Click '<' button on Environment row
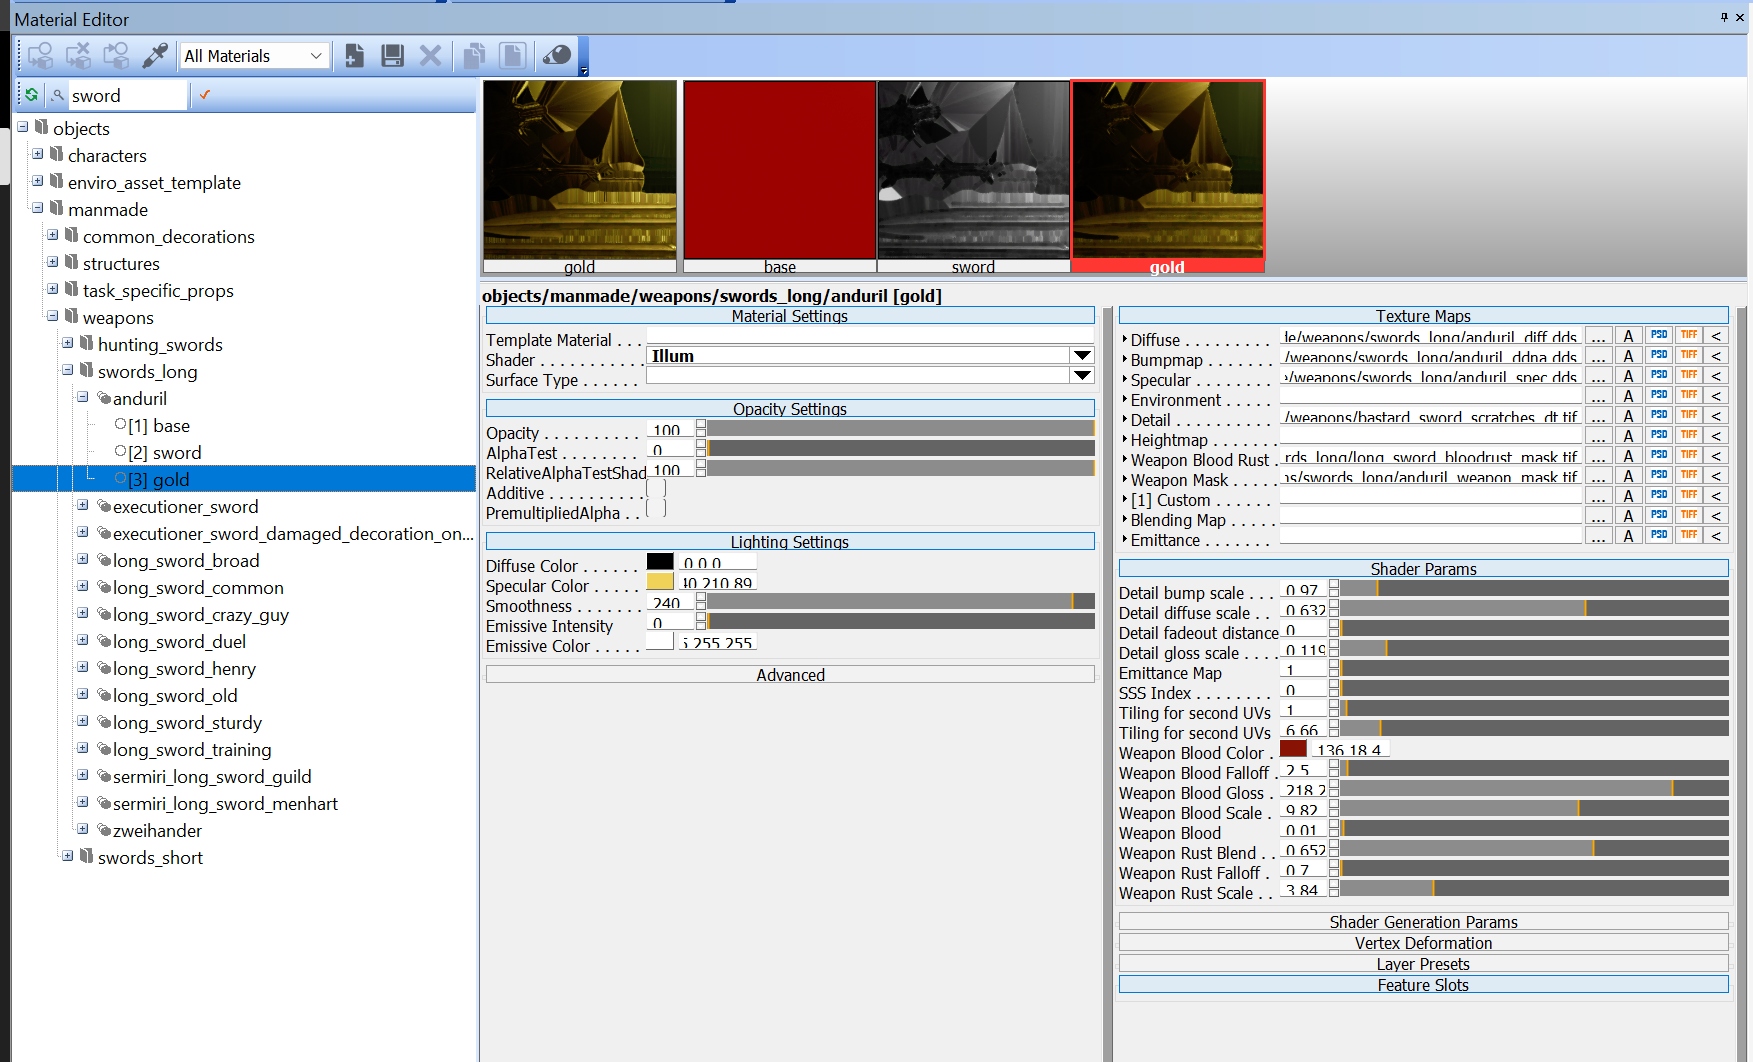Screen dimensions: 1753x1062 click(x=1716, y=396)
